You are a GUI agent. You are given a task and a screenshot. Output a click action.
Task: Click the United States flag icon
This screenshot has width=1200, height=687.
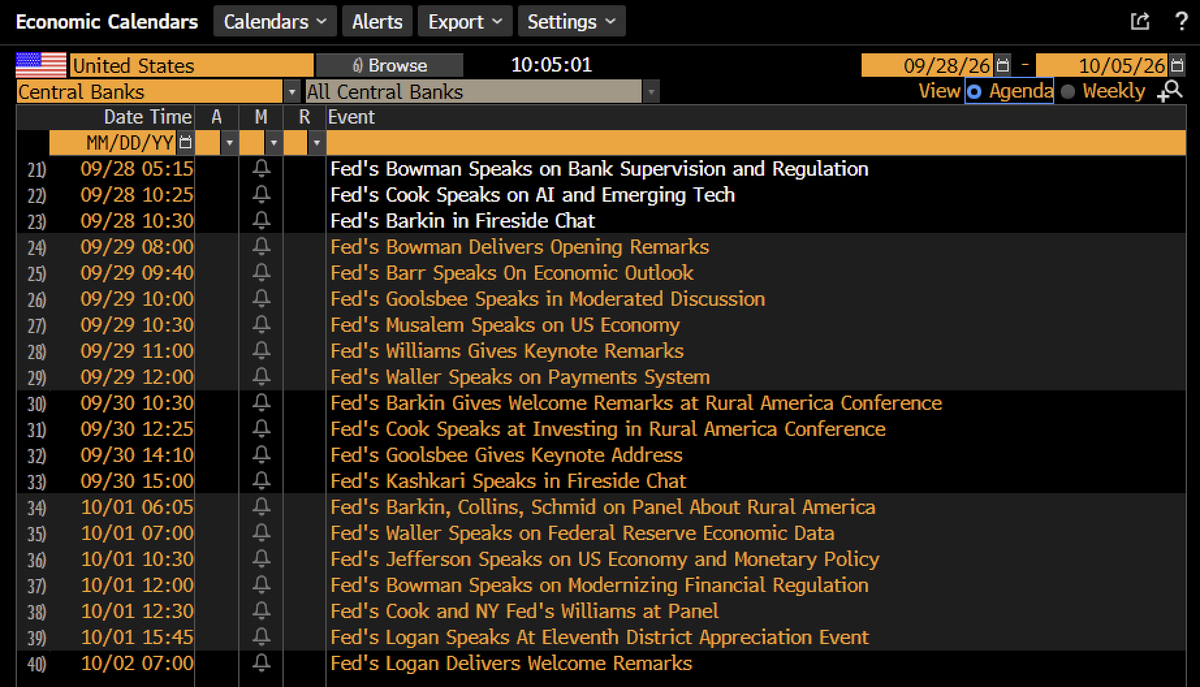(41, 66)
